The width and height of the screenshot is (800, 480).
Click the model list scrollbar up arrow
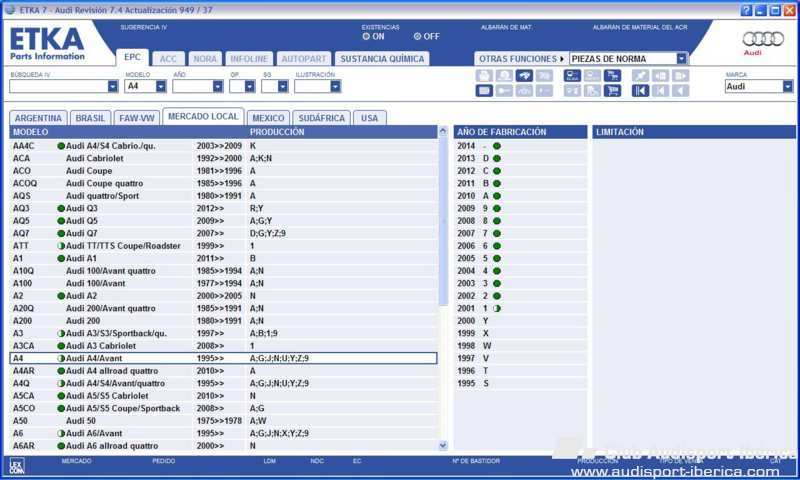pyautogui.click(x=443, y=131)
